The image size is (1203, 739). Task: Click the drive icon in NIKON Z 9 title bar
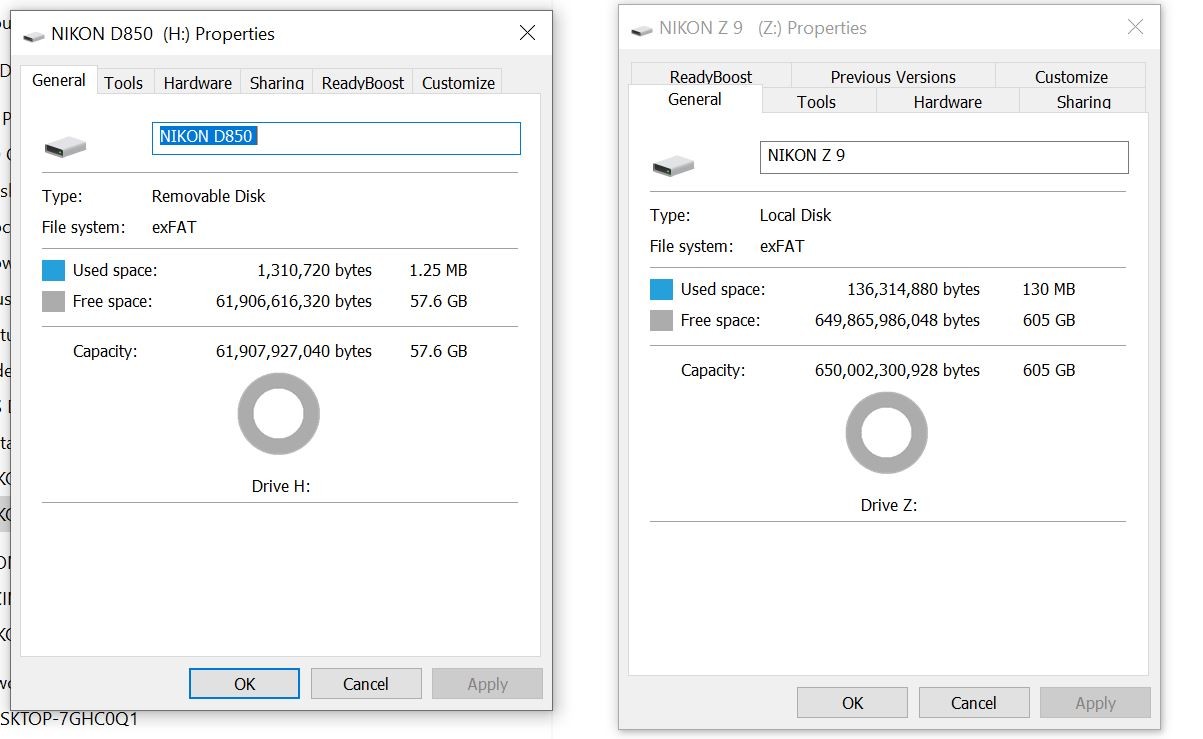point(641,29)
